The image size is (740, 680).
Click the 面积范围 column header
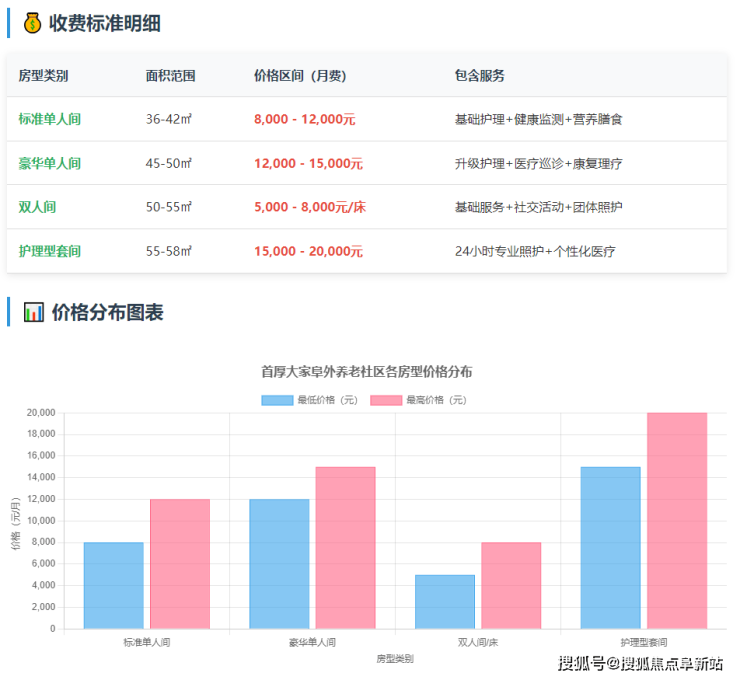(x=170, y=76)
